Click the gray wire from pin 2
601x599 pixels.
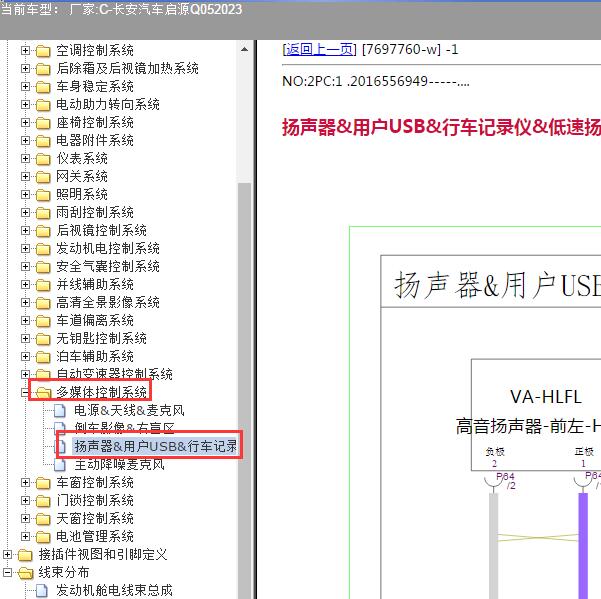click(494, 546)
